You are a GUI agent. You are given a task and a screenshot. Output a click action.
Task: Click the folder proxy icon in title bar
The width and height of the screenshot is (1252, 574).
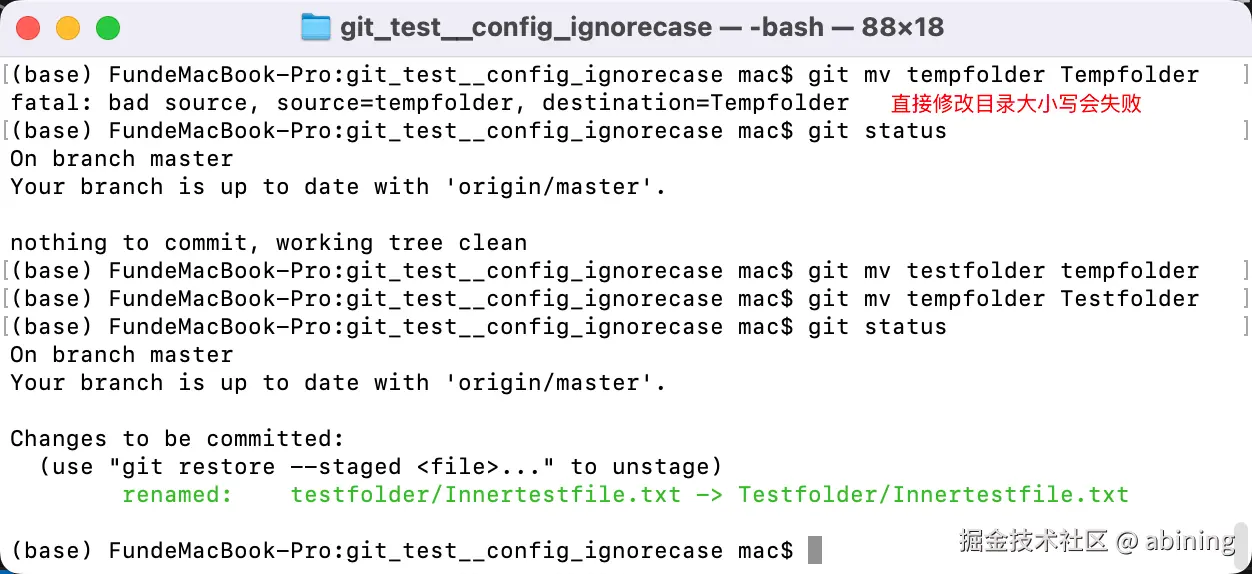(315, 27)
